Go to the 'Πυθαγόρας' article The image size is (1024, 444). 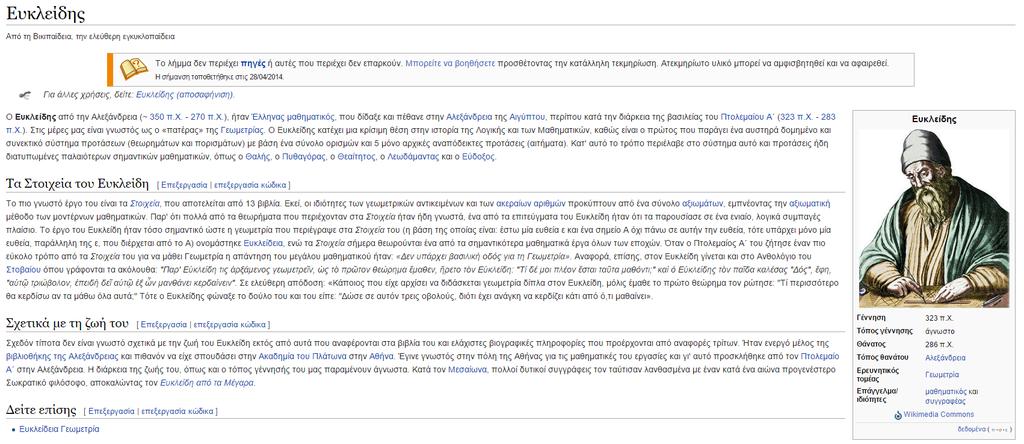(x=306, y=157)
